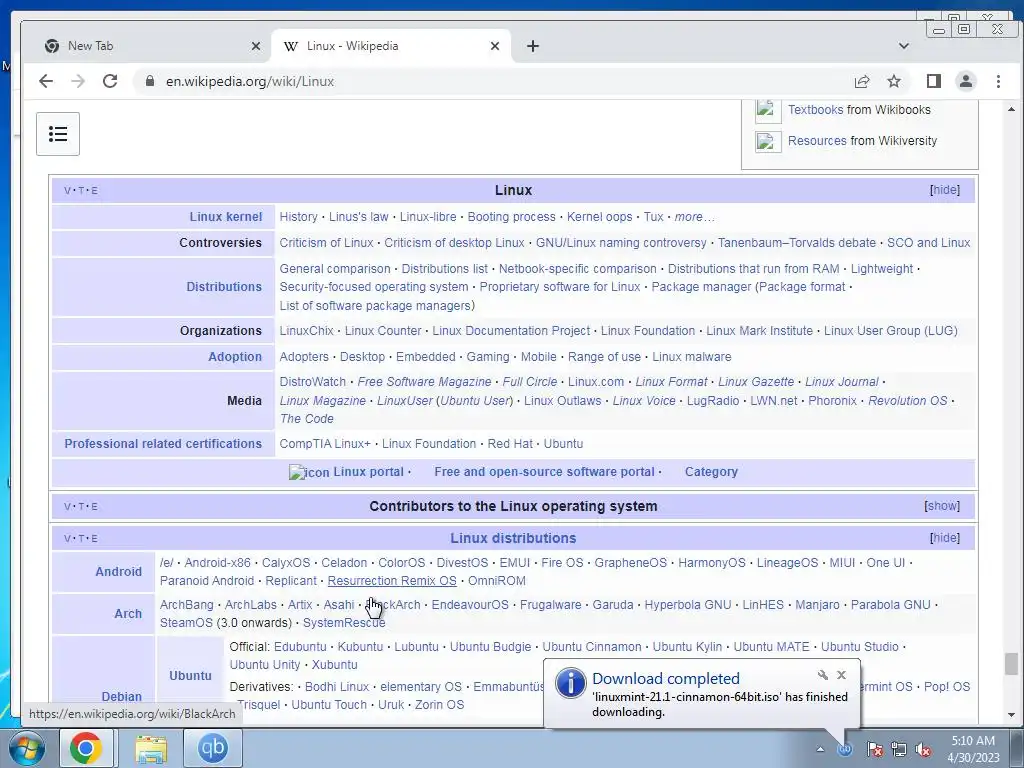Bookmark this page with the star

pos(893,81)
